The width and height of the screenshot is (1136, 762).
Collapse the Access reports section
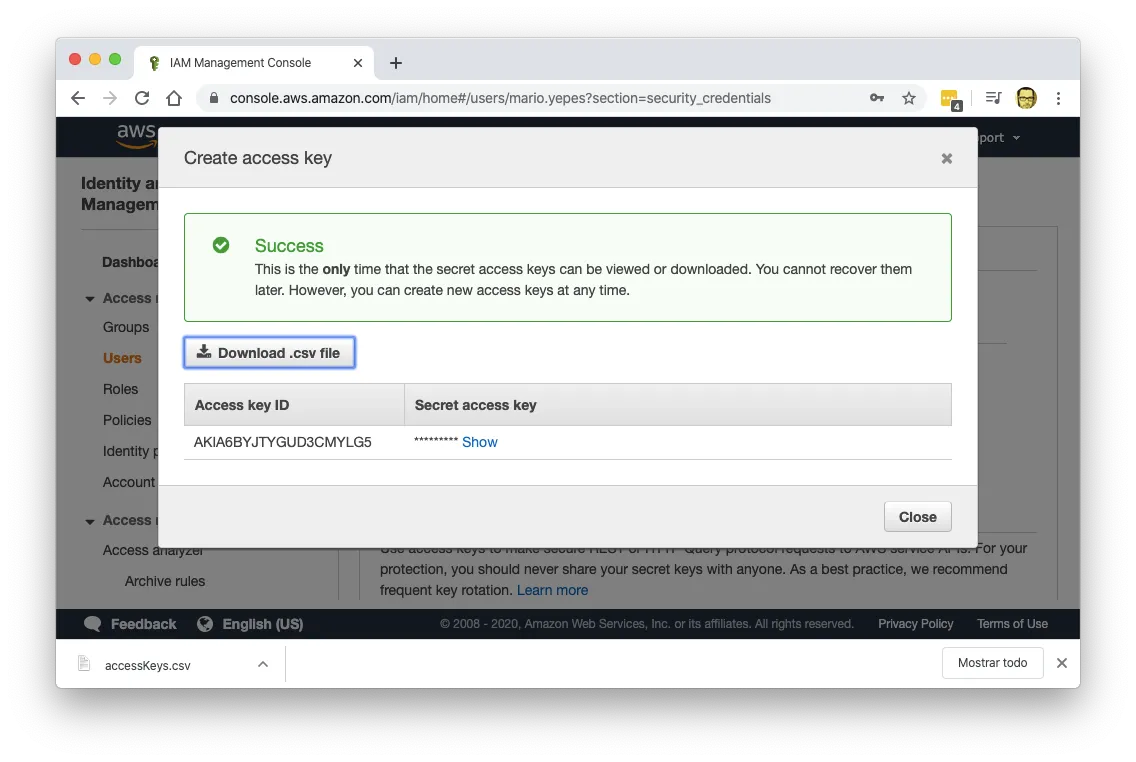click(90, 521)
